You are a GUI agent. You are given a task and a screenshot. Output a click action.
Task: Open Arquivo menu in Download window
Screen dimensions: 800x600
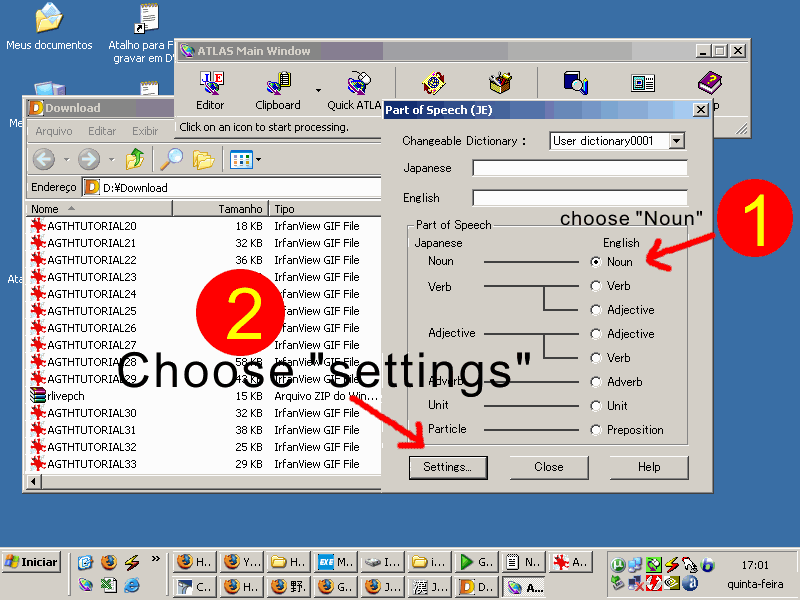[54, 131]
